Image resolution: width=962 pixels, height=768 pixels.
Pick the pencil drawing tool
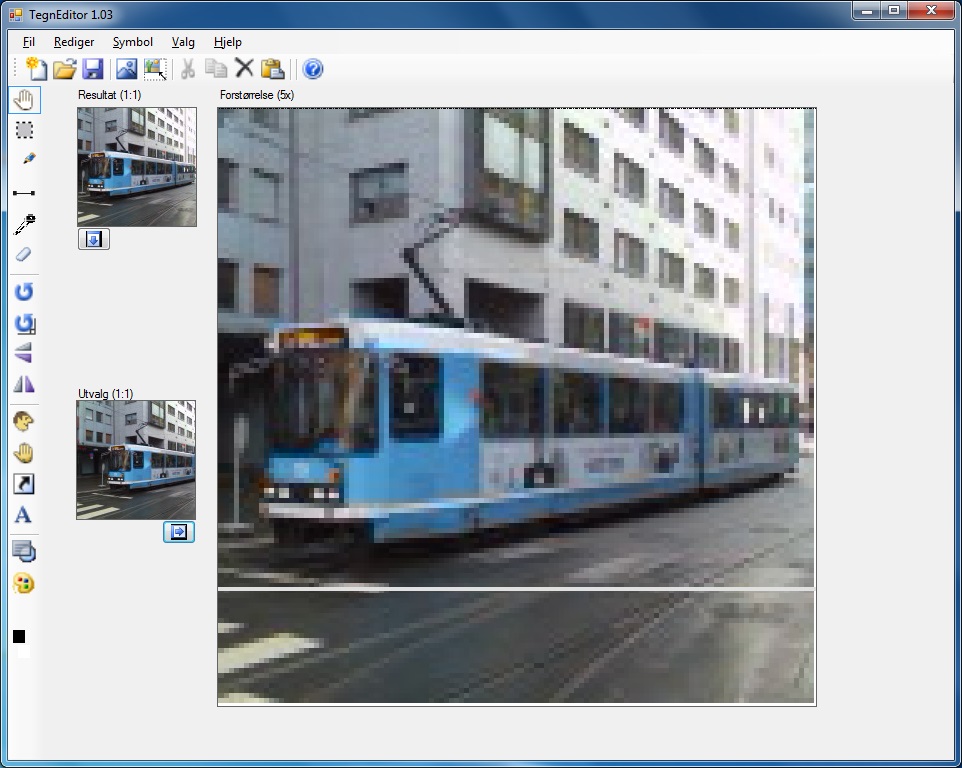(x=28, y=159)
